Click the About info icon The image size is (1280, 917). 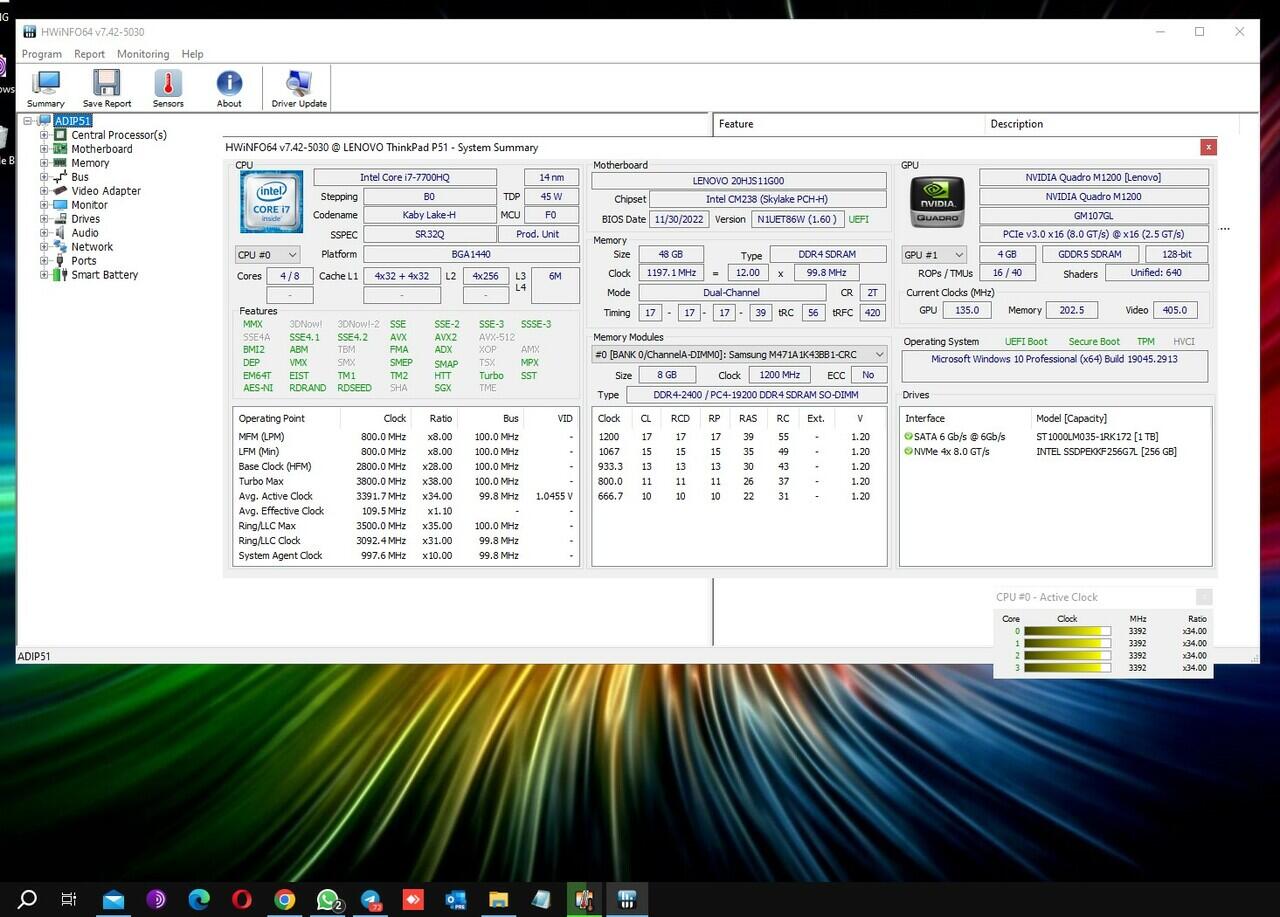[x=229, y=88]
